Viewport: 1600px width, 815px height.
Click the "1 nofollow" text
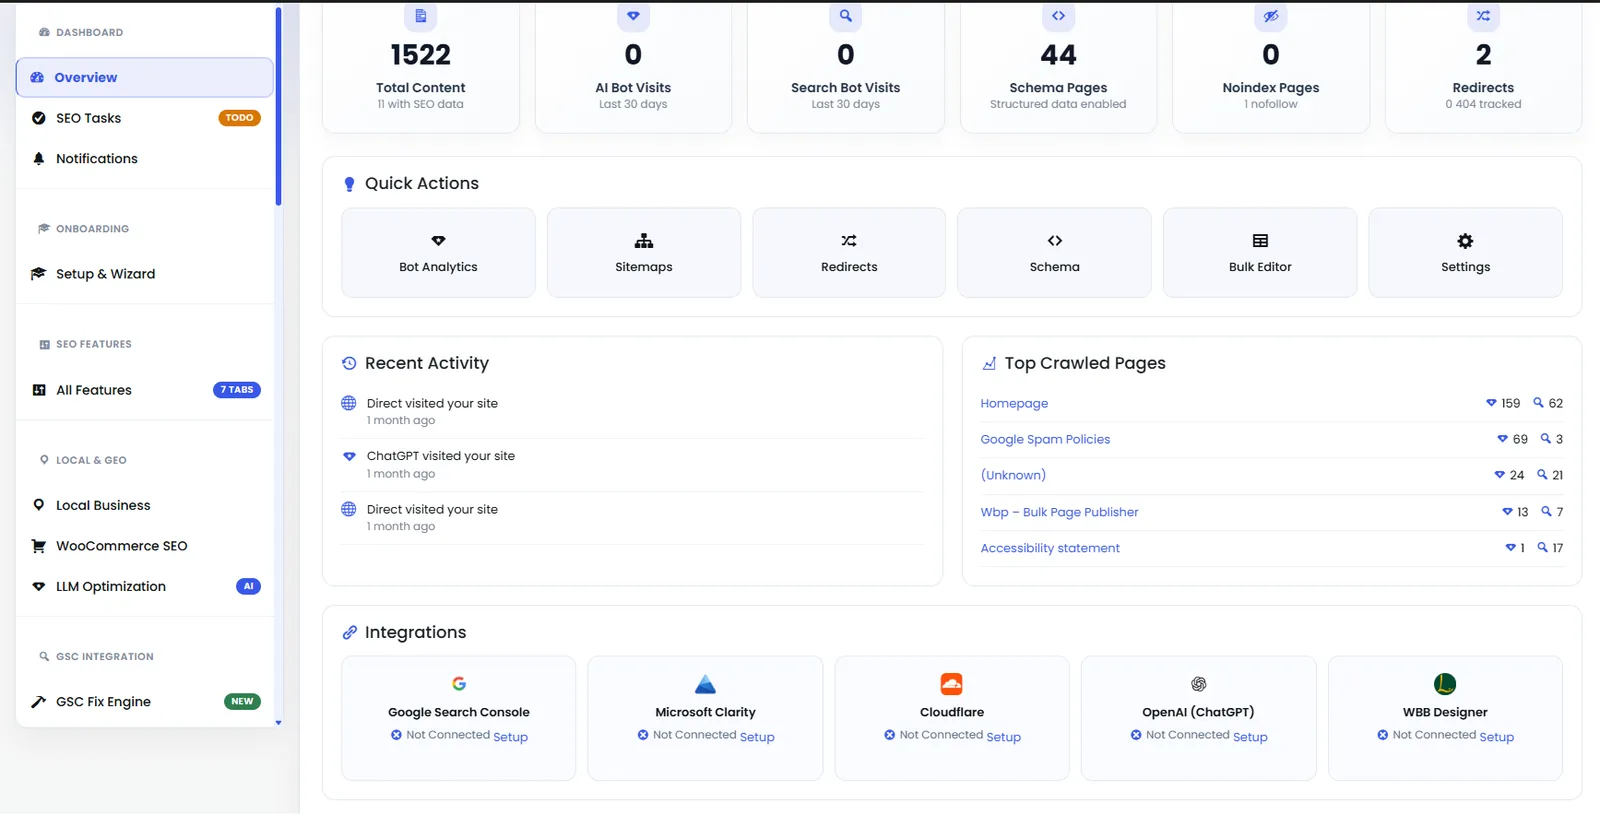tap(1271, 104)
